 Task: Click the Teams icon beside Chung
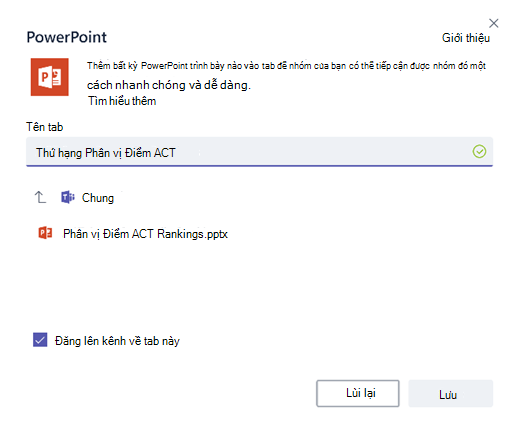click(68, 197)
